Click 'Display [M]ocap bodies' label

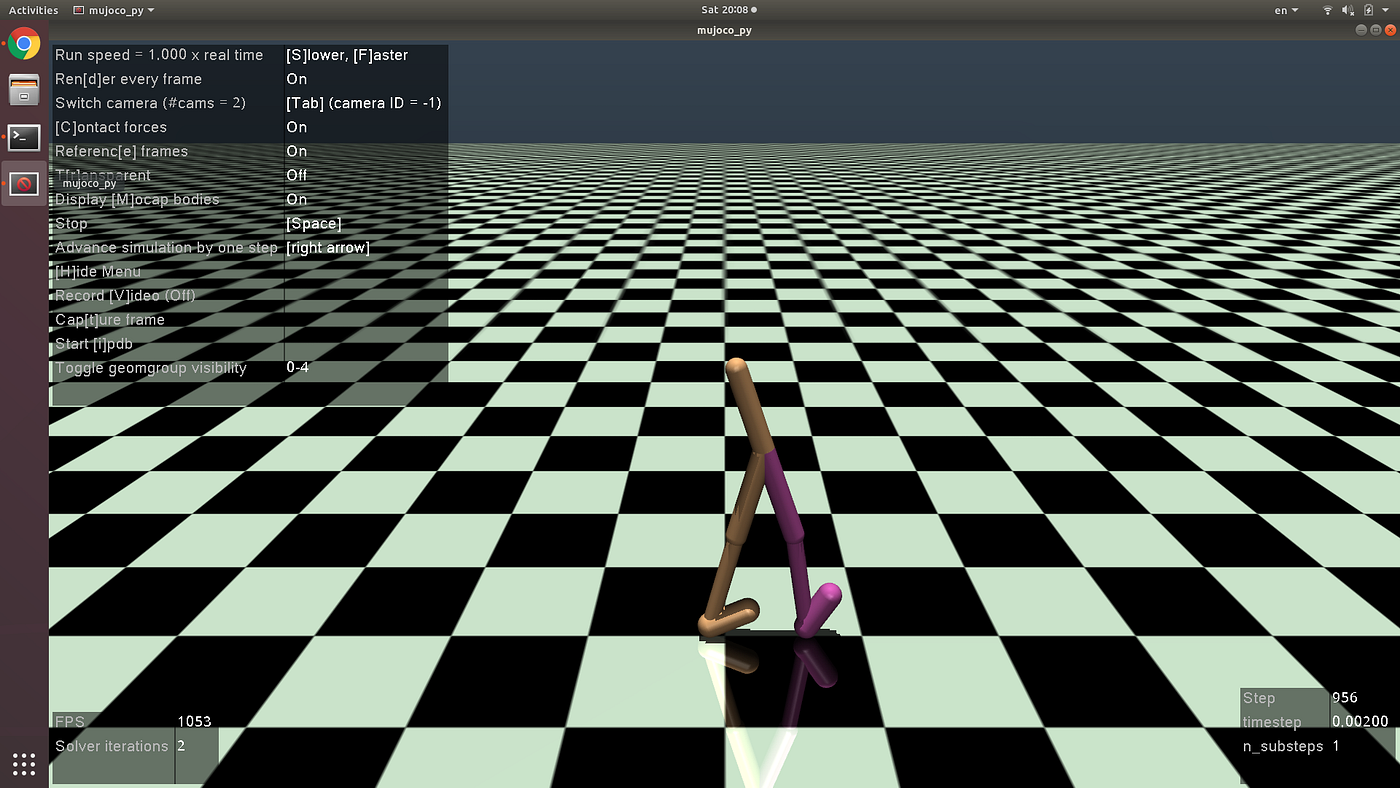(137, 199)
